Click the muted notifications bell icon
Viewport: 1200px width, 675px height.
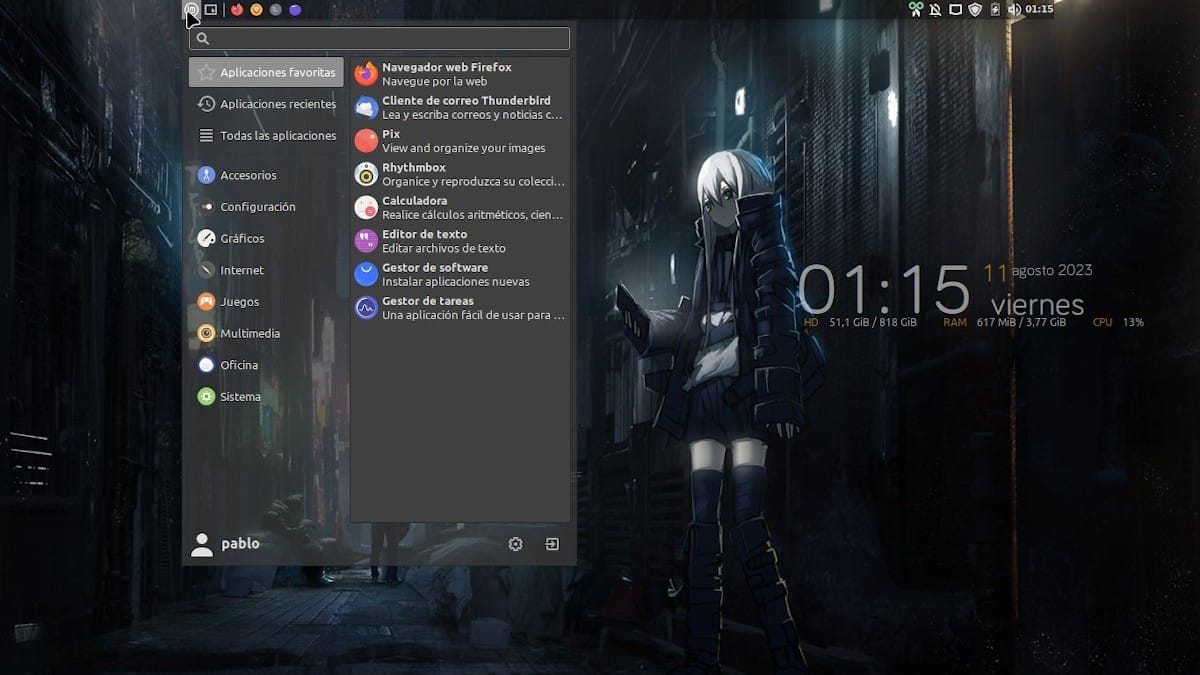point(935,9)
